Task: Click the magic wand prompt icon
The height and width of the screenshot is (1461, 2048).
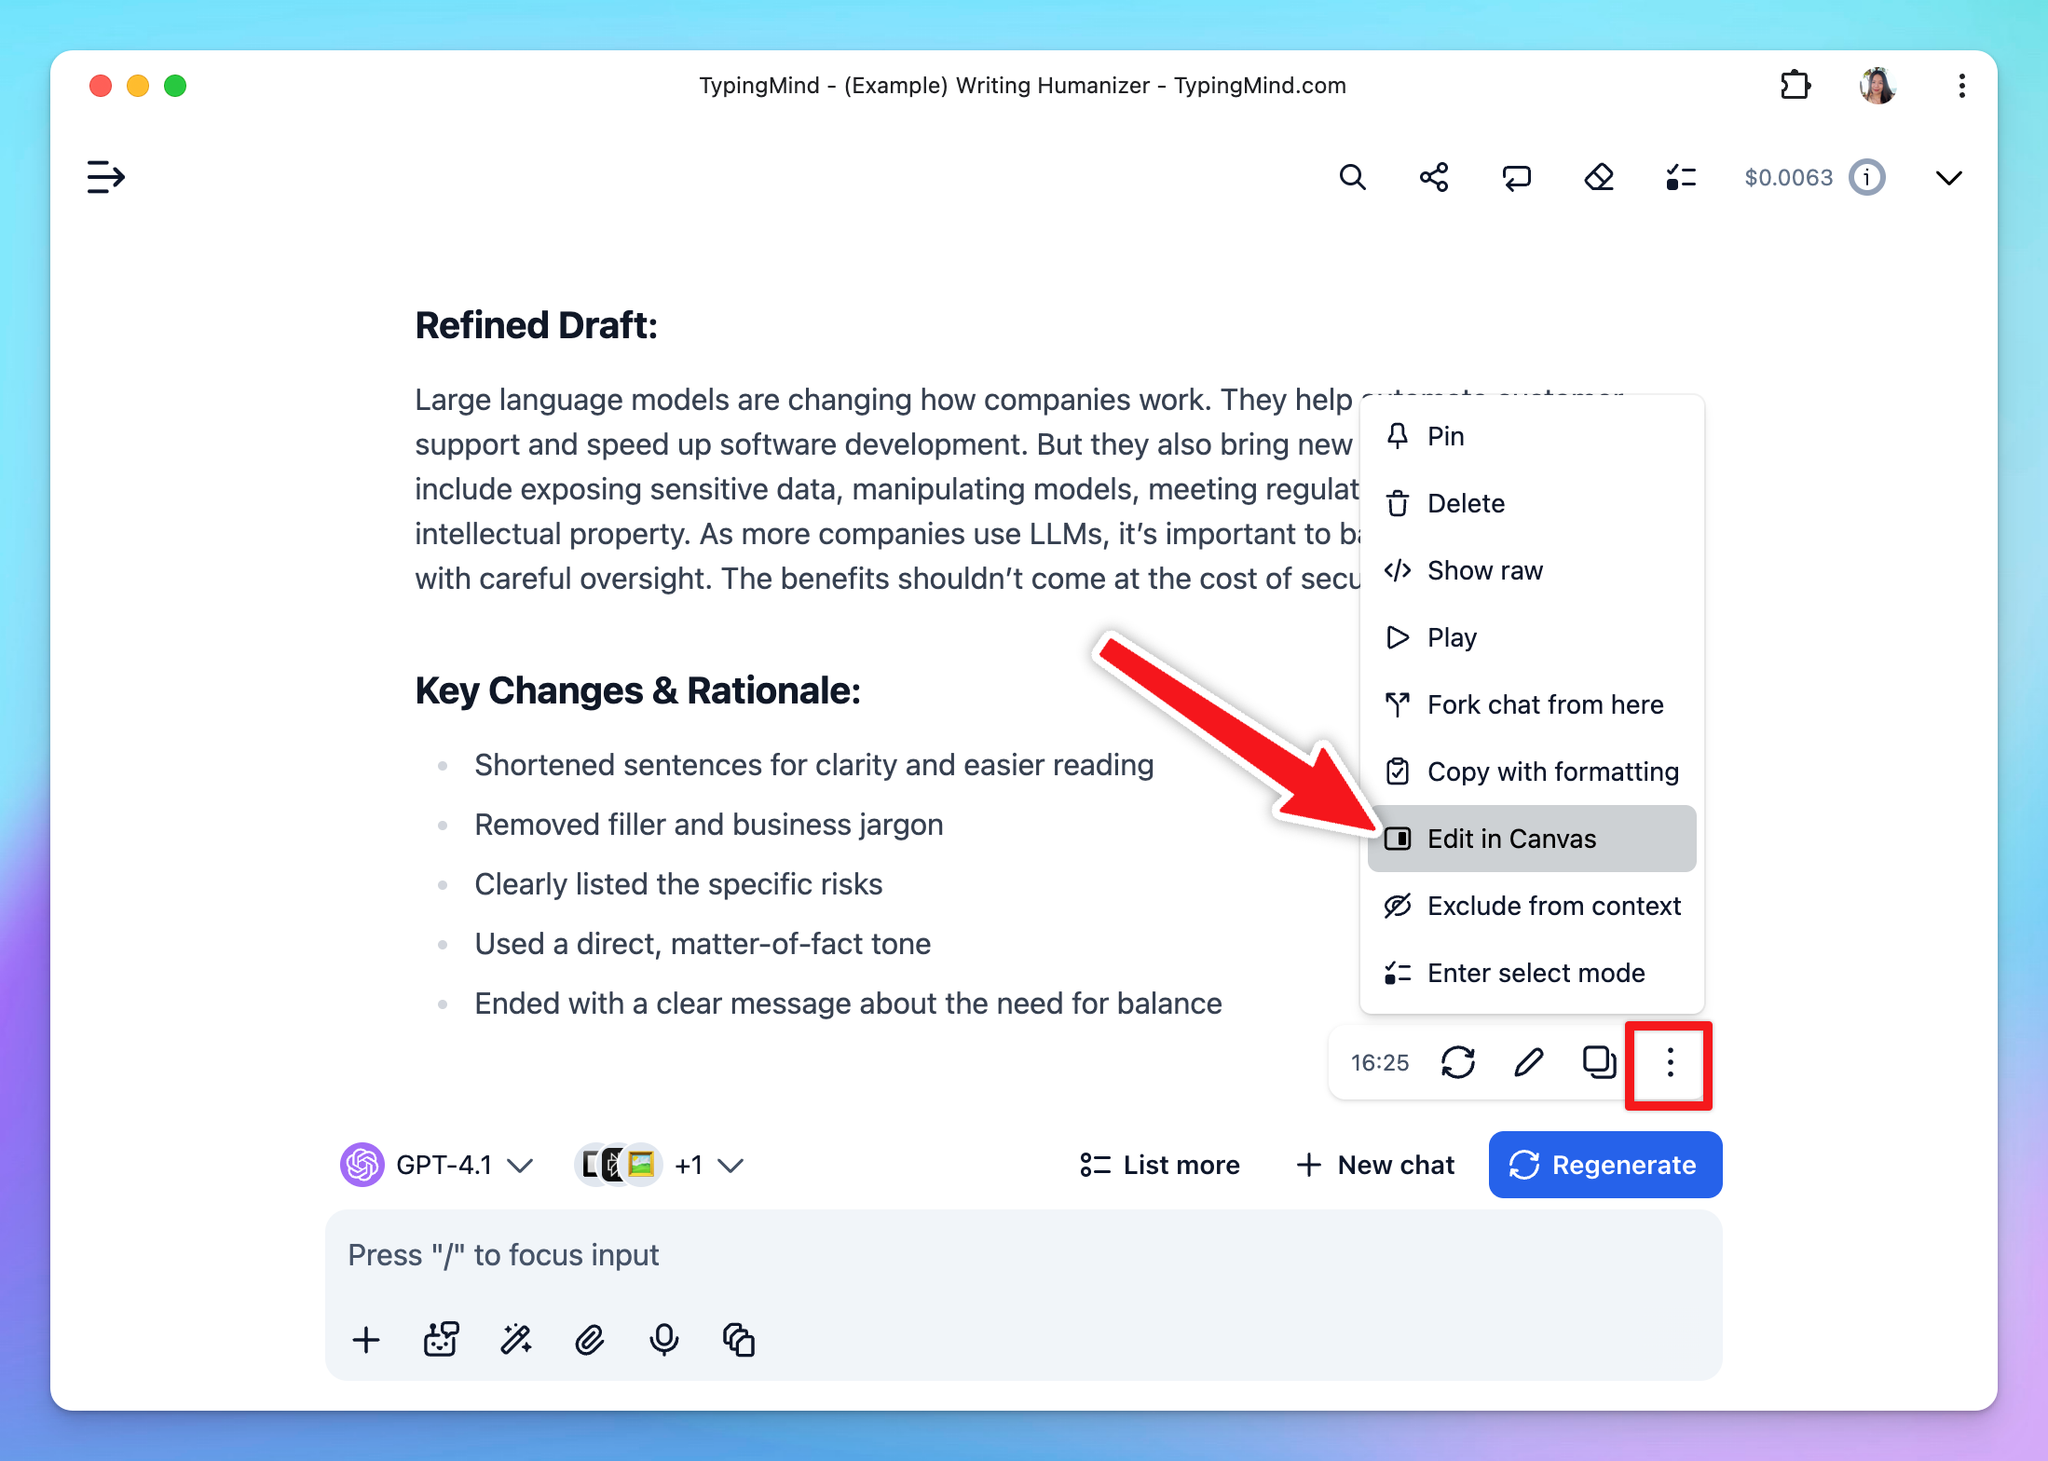Action: pyautogui.click(x=516, y=1339)
